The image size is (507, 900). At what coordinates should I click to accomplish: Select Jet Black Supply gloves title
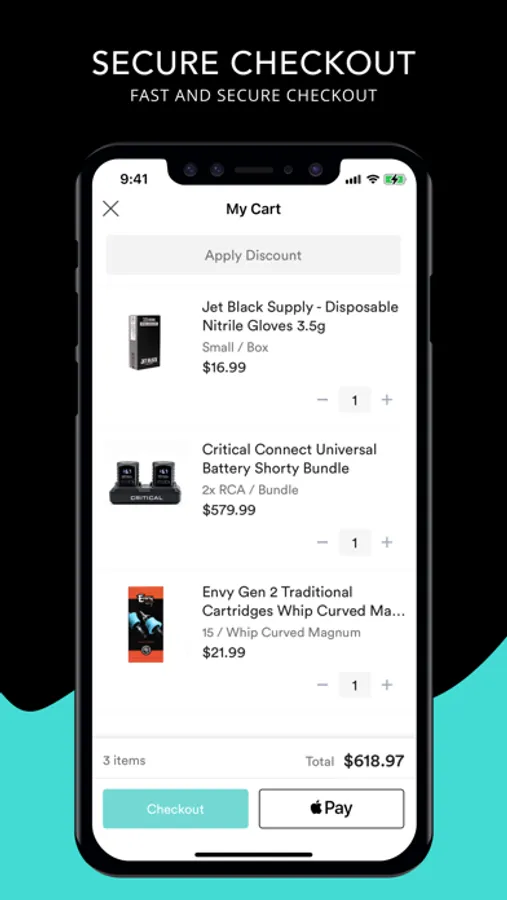click(300, 316)
